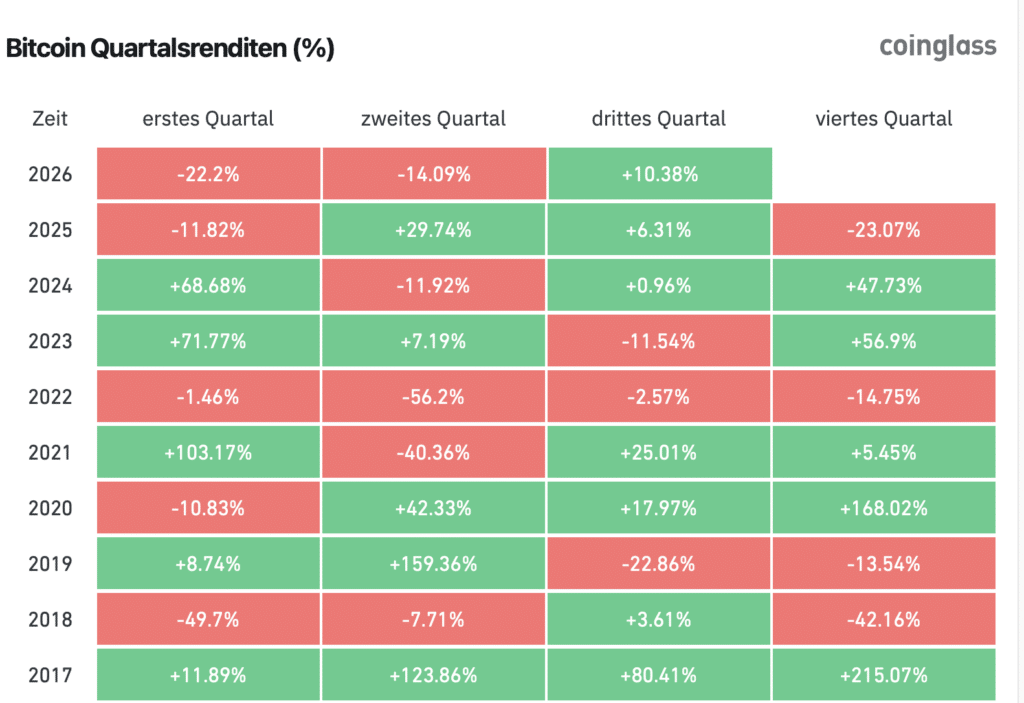Select the +168.02% cell in 2020
Image resolution: width=1024 pixels, height=703 pixels.
(x=884, y=508)
